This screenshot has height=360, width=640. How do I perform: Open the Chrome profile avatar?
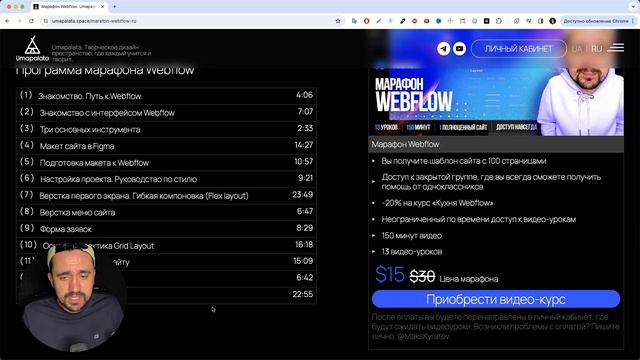tap(553, 21)
